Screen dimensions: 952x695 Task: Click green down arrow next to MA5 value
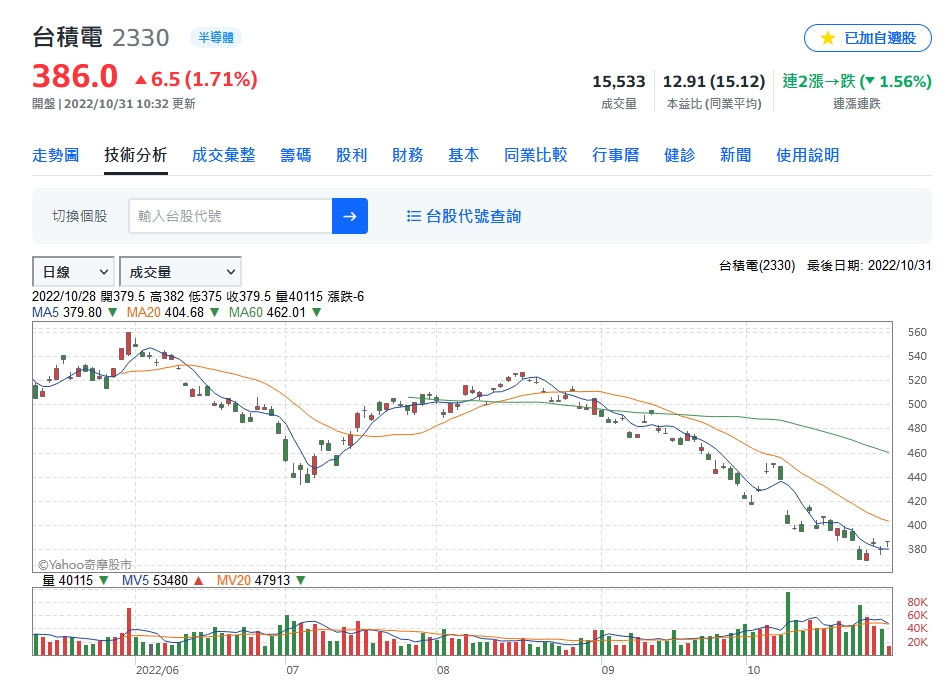tap(112, 313)
